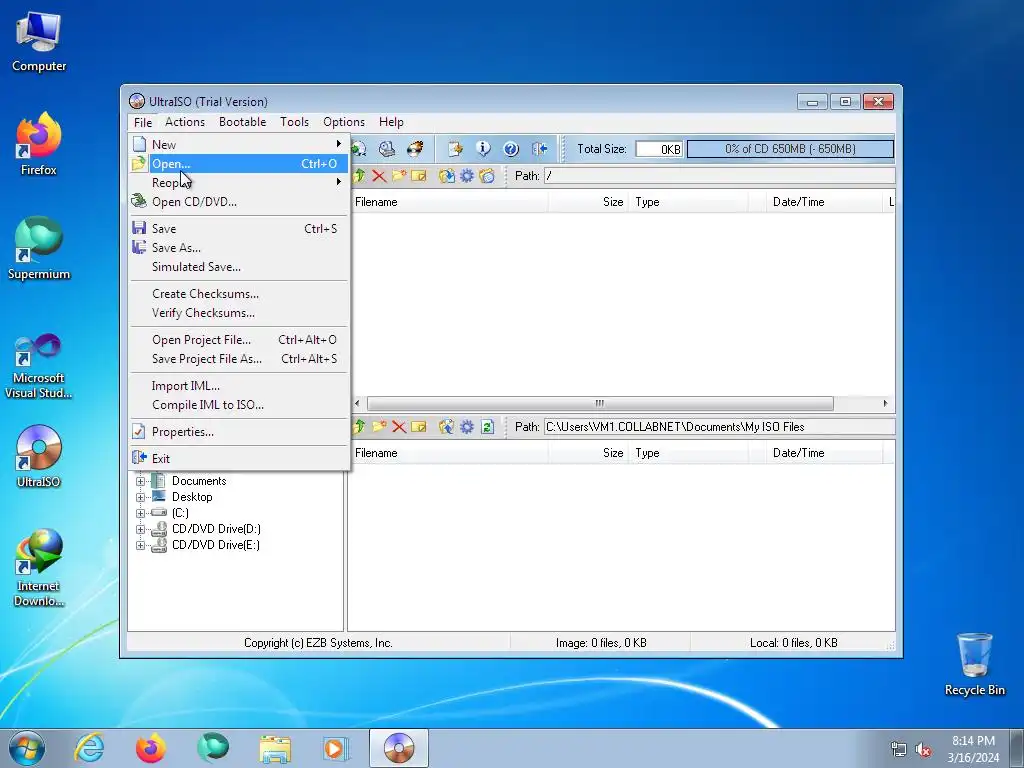Choose Open... from the File menu
1024x768 pixels.
pyautogui.click(x=238, y=164)
